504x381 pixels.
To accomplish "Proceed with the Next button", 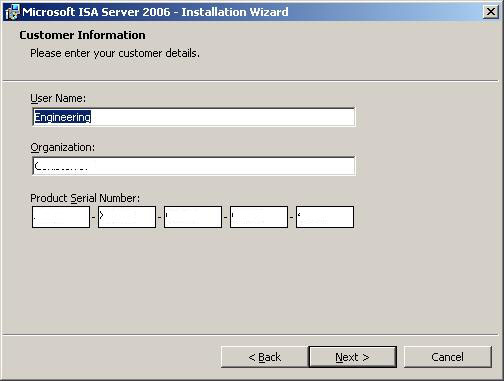I will point(353,357).
